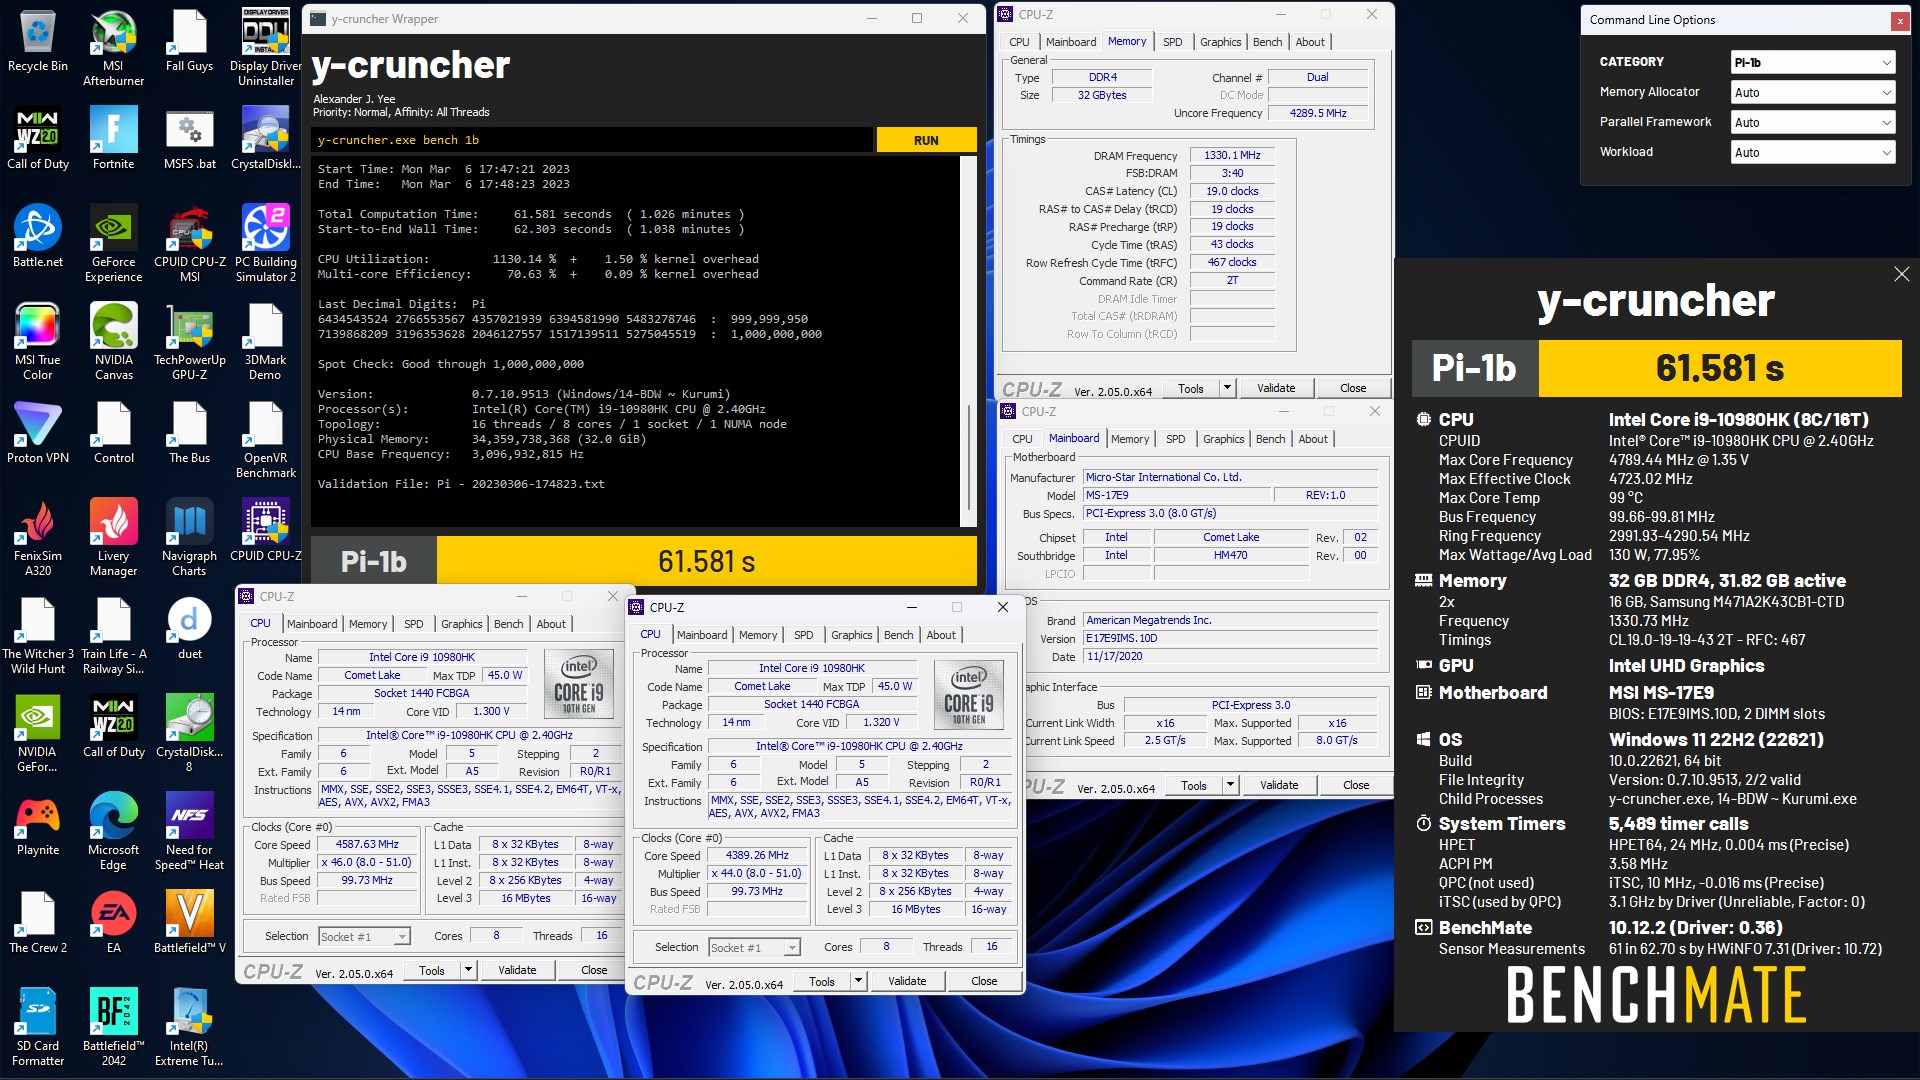Select Mainboard tab in front CPU-Z window
The height and width of the screenshot is (1080, 1920).
(701, 635)
